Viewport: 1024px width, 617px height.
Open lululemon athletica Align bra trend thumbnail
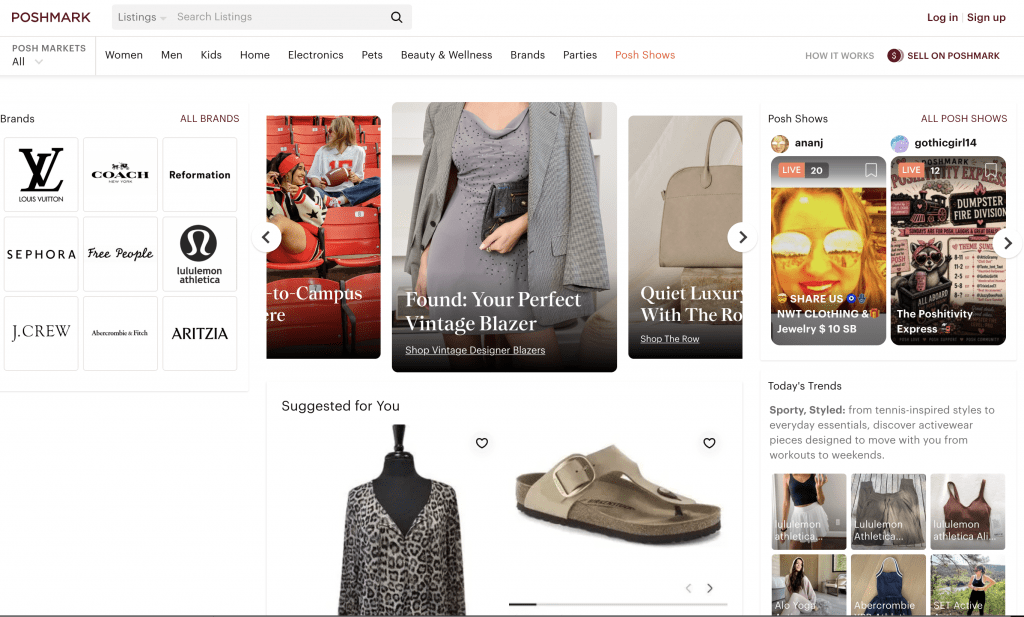tap(968, 511)
